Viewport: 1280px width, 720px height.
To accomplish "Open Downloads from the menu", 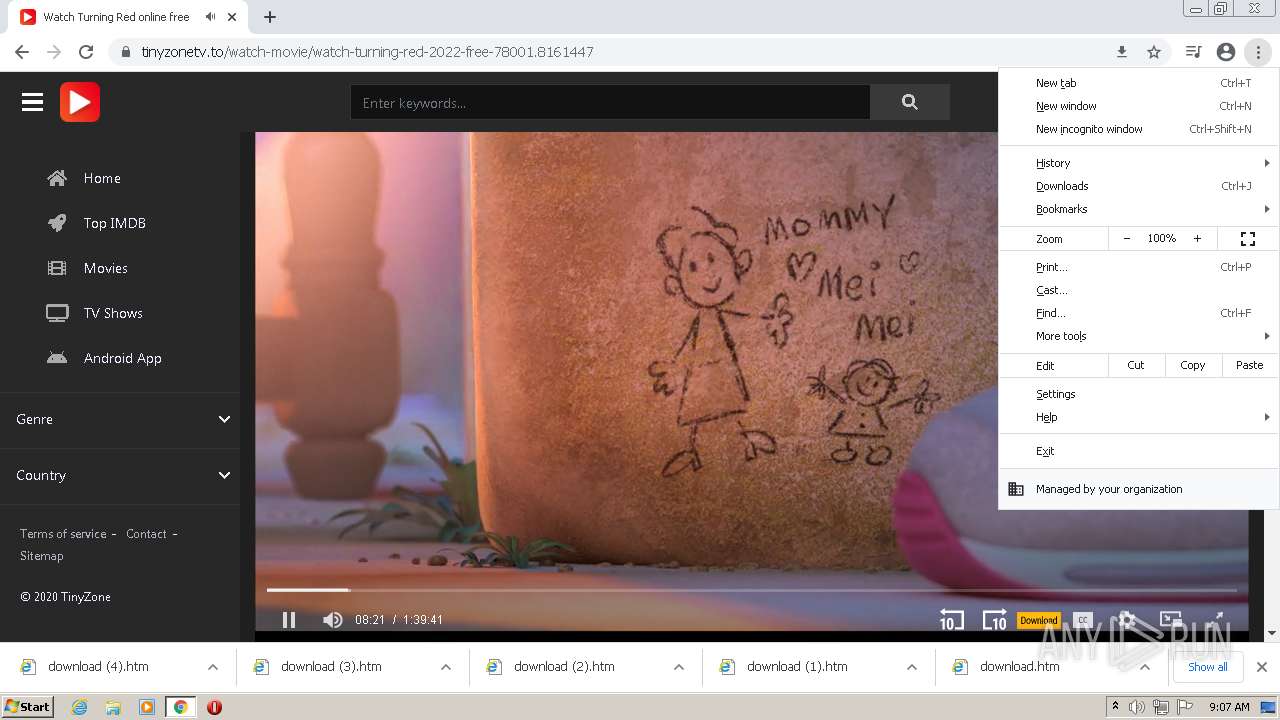I will pyautogui.click(x=1139, y=186).
